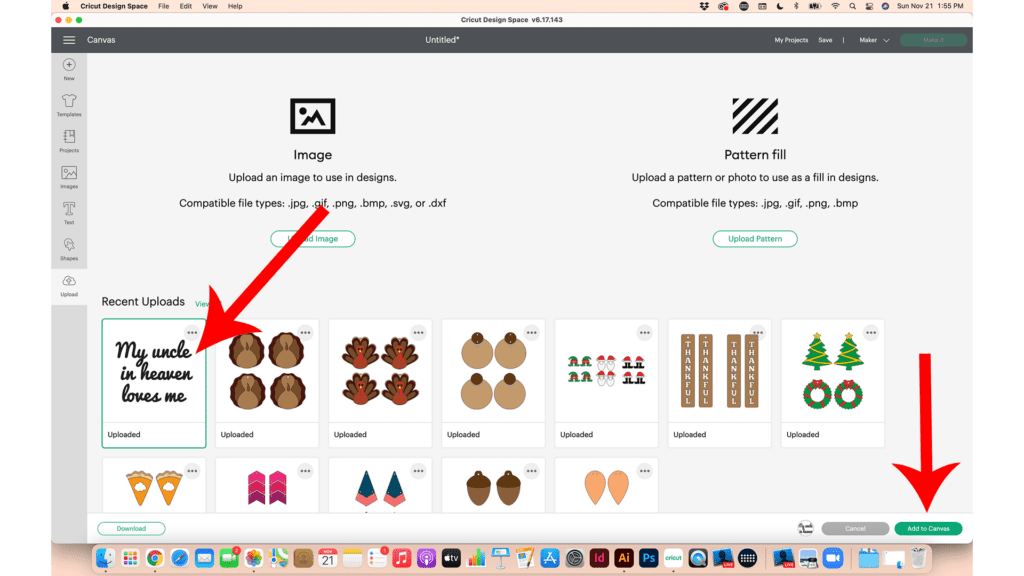Select the pumpkin pie slices upload
The image size is (1024, 576).
pos(154,486)
